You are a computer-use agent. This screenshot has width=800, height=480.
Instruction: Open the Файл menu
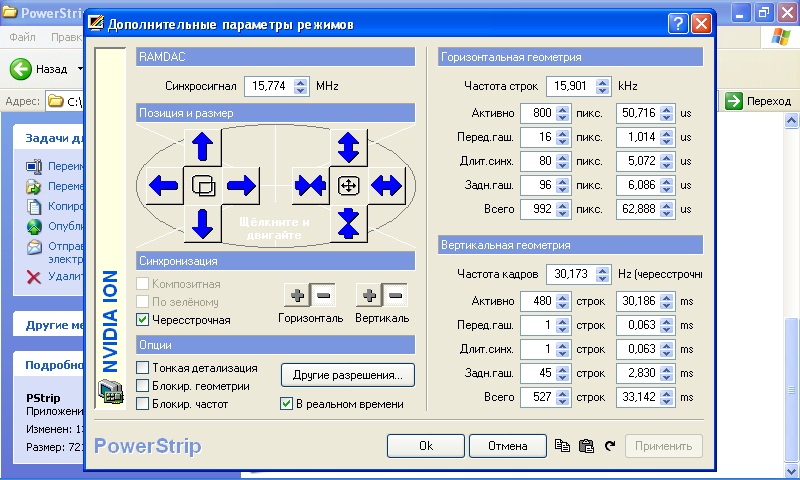click(23, 37)
